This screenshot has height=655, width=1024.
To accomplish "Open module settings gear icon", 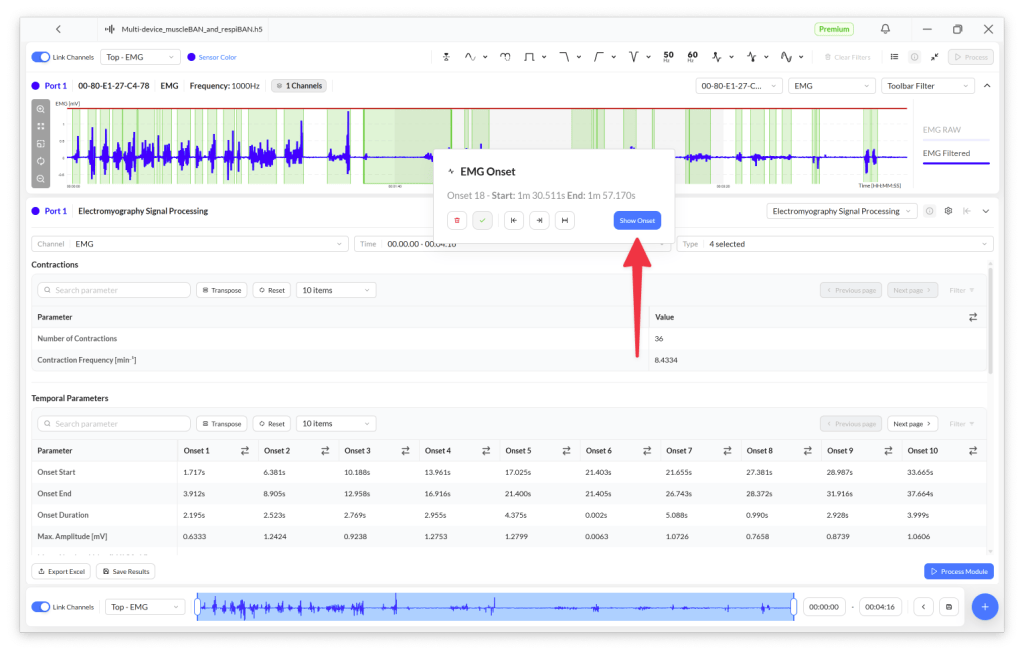I will click(x=948, y=211).
